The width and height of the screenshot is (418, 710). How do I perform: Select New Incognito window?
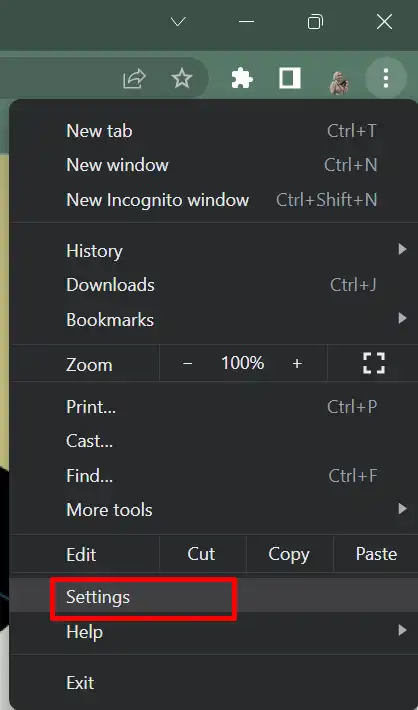214,200
